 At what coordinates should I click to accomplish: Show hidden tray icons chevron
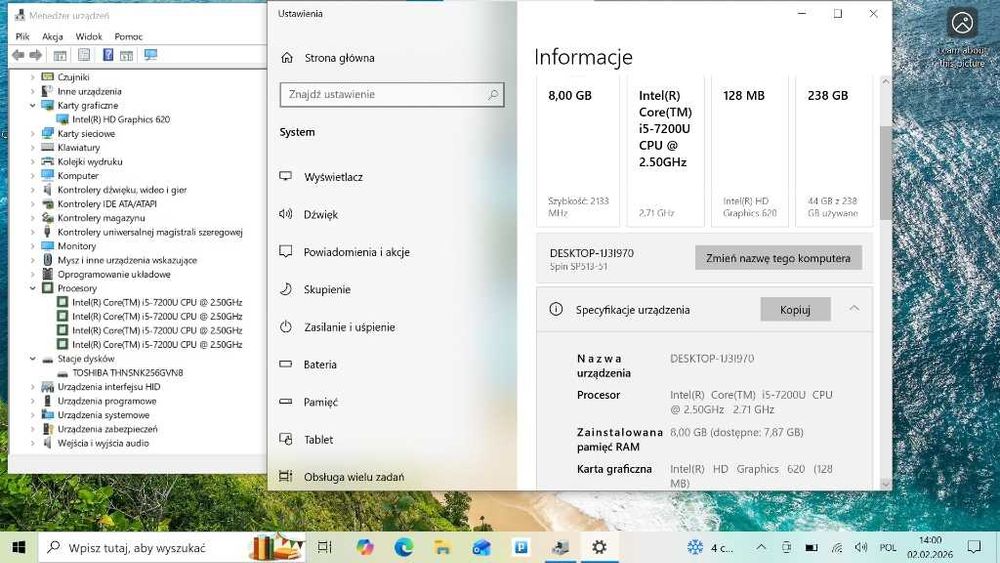point(761,548)
